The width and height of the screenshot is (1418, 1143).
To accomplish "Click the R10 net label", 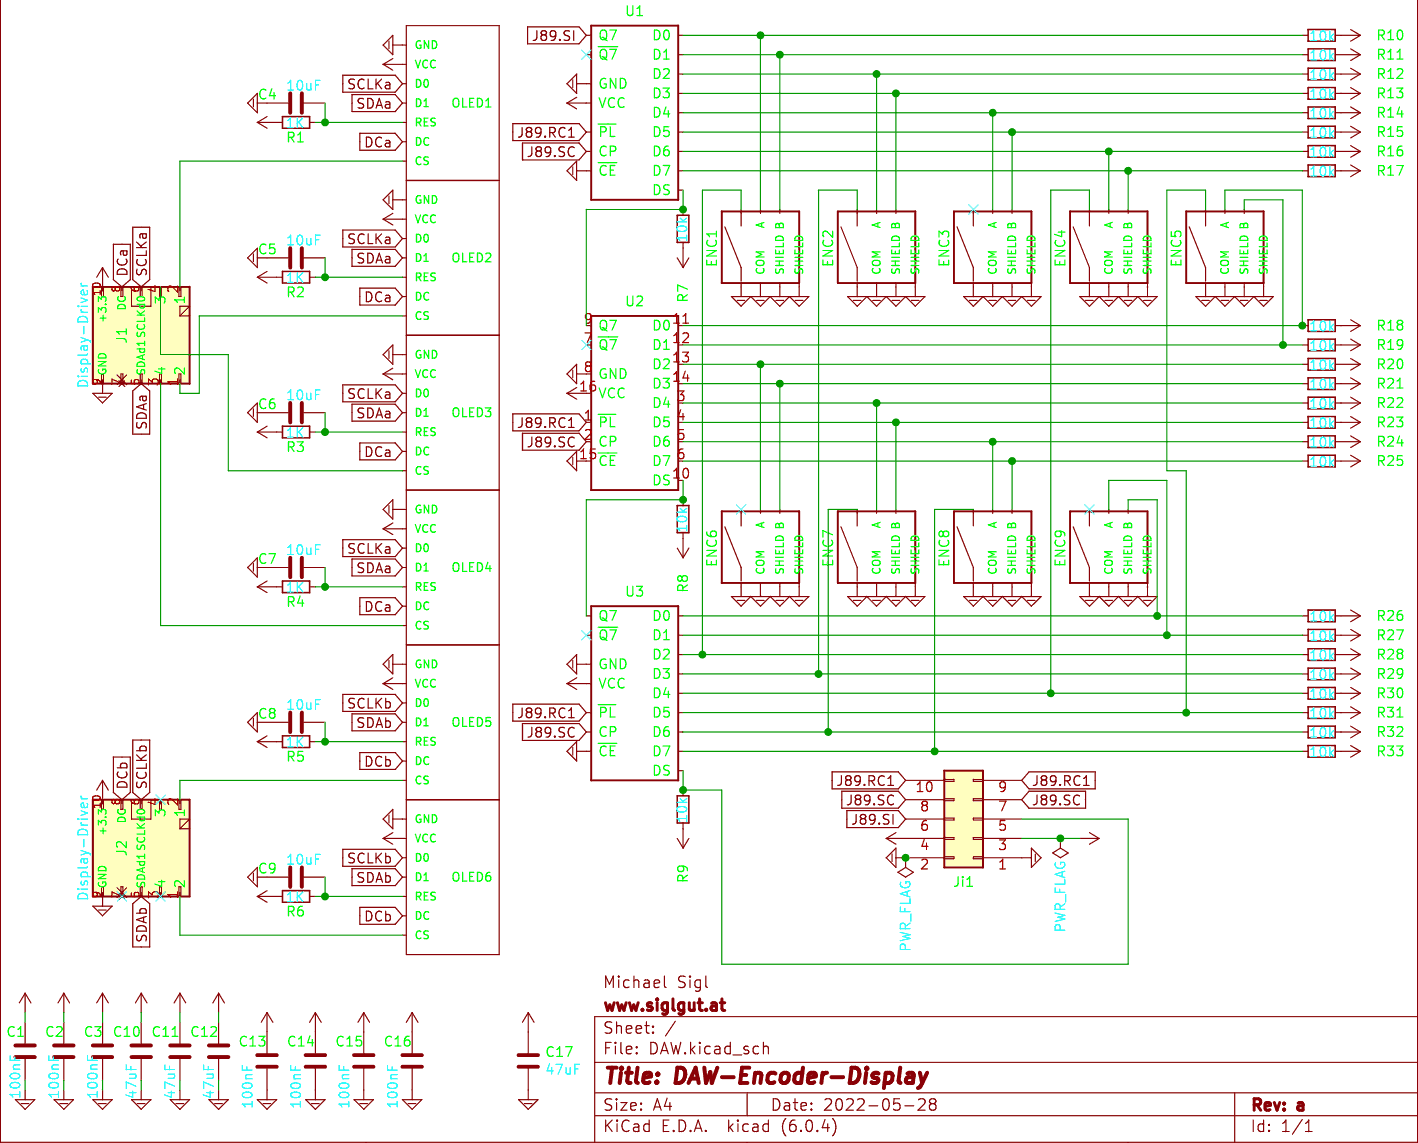I will click(x=1390, y=35).
